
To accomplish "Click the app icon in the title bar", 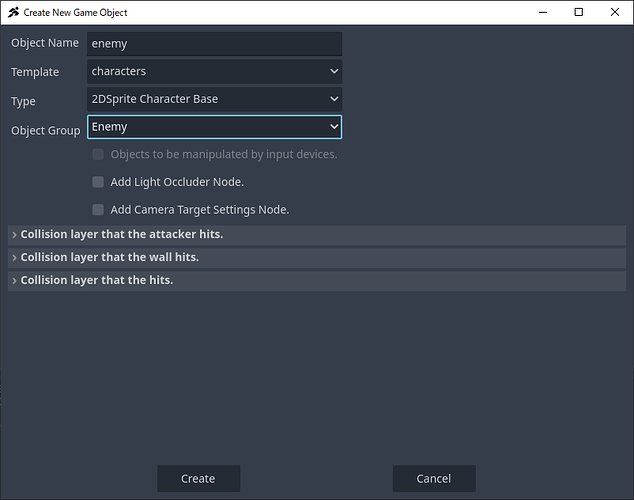I will click(13, 12).
